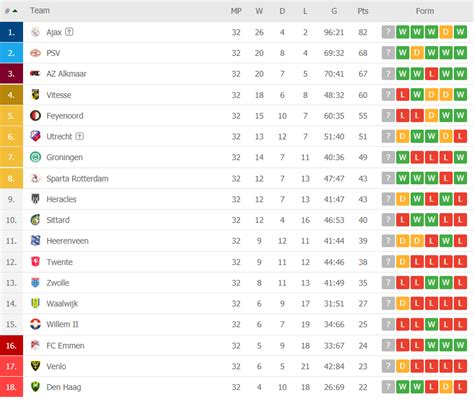Click the gray upcoming-match badge for PSV

[x=388, y=53]
